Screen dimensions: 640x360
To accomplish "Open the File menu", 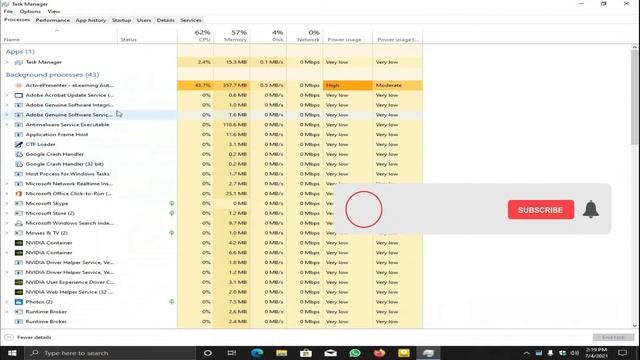I will click(8, 11).
